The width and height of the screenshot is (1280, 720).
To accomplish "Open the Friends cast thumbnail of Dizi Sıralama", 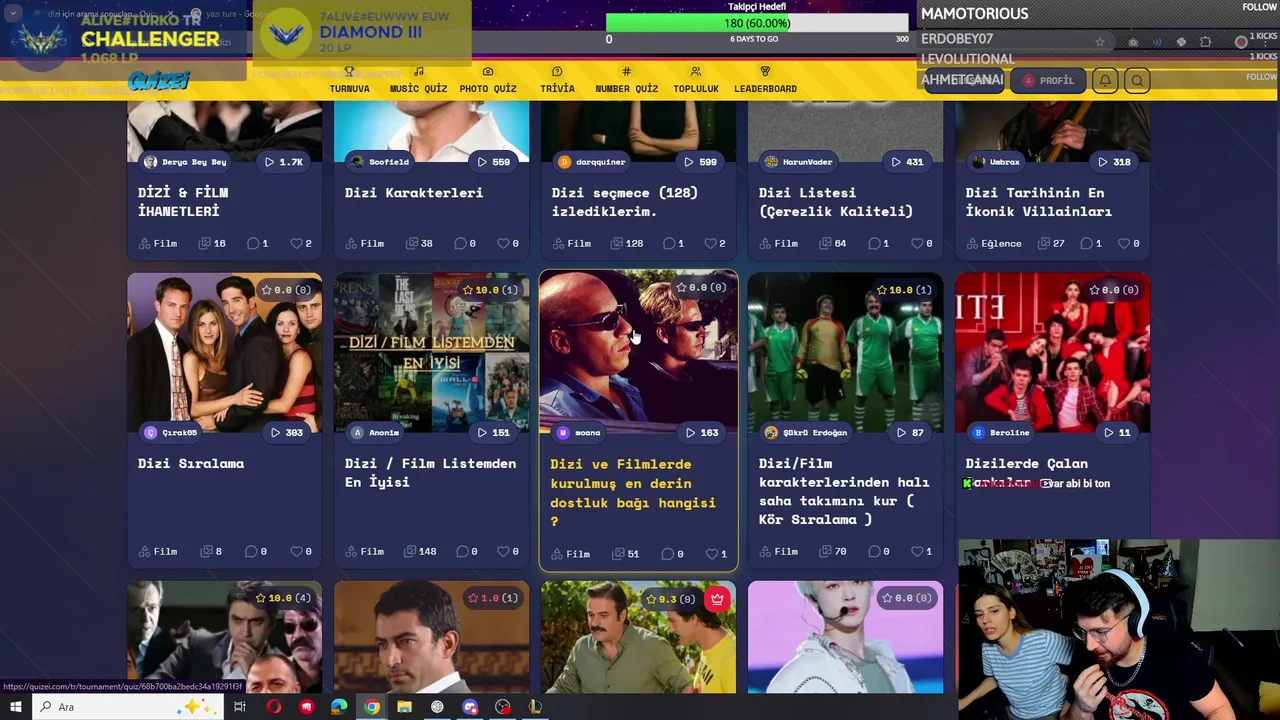I will (225, 353).
